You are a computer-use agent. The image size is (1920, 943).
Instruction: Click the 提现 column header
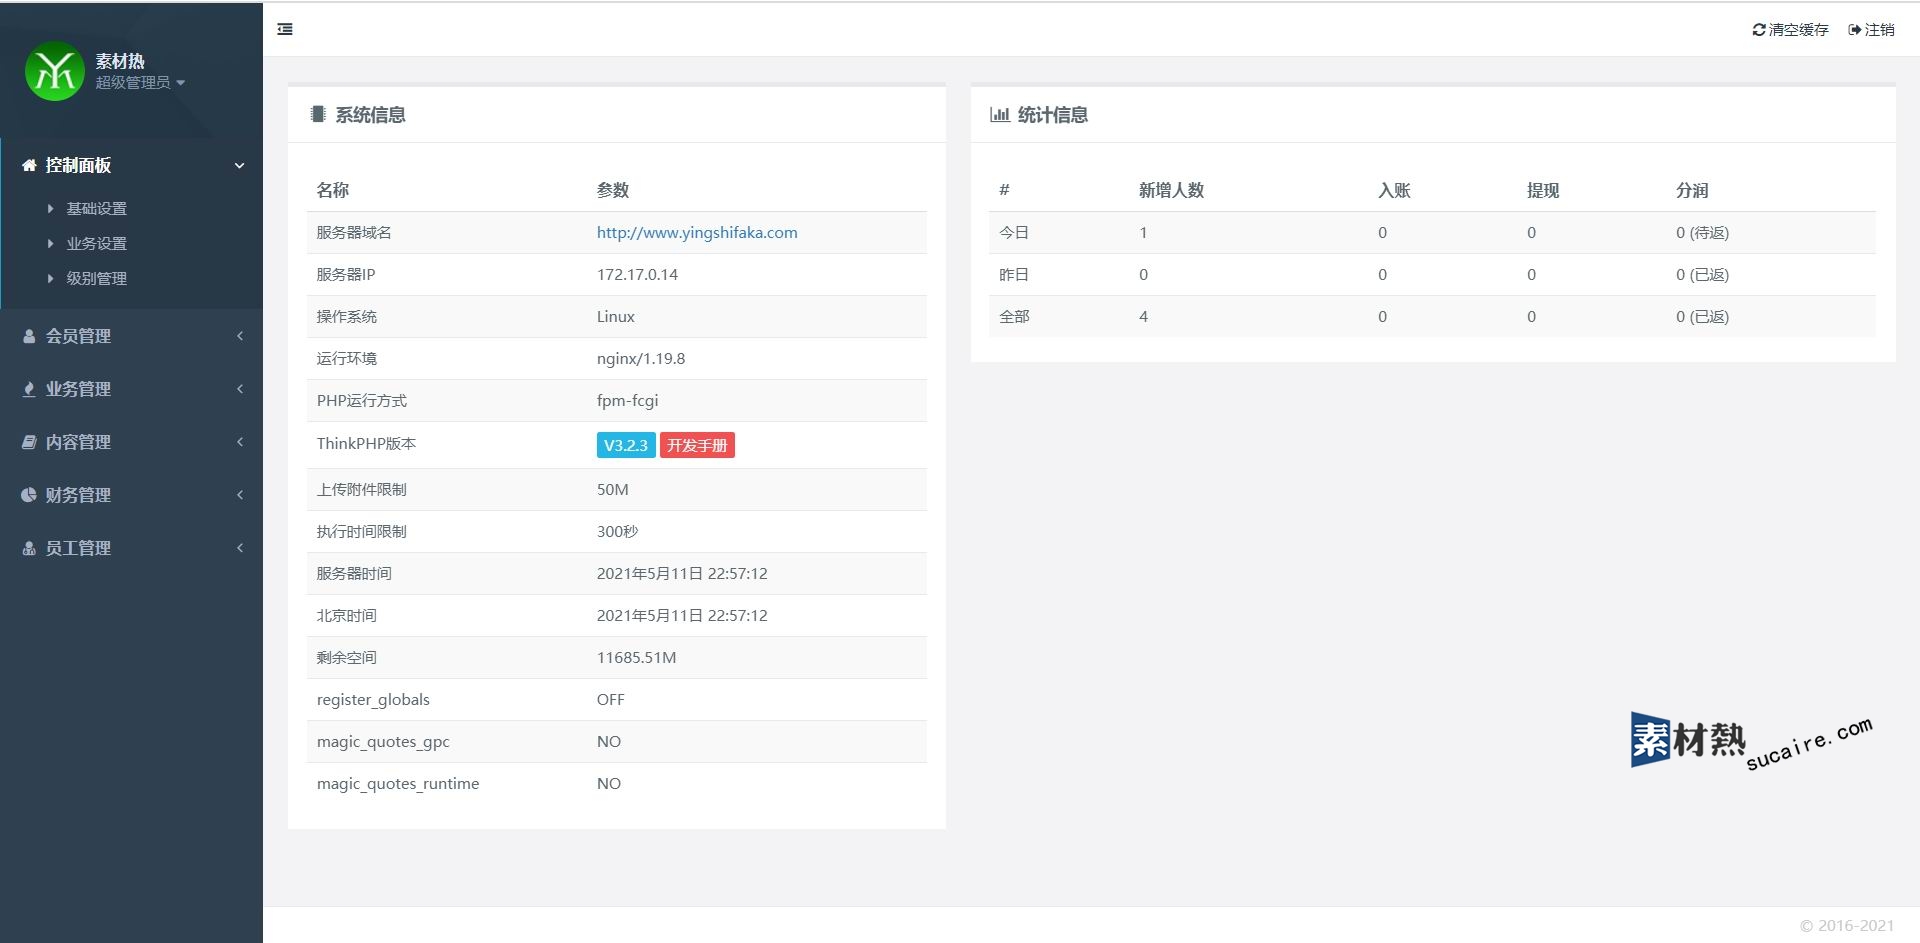click(1543, 190)
